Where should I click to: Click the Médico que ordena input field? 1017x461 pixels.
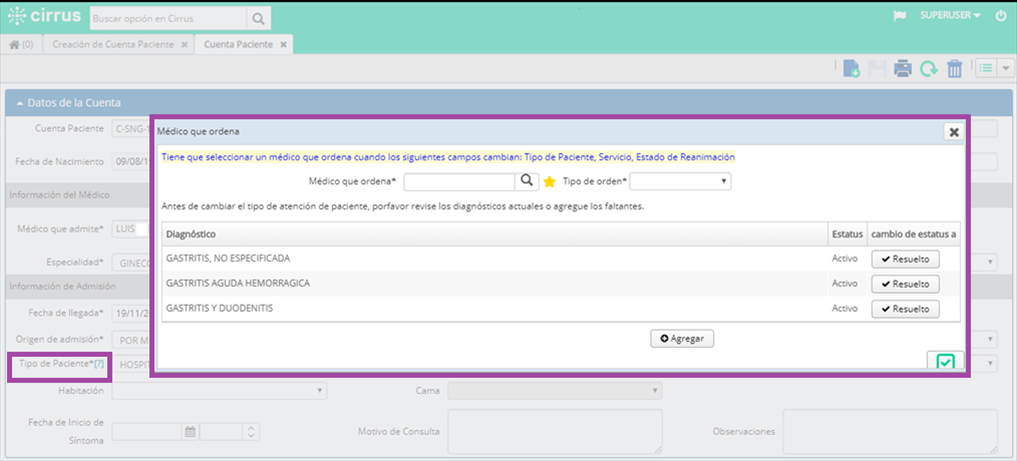[x=459, y=182]
